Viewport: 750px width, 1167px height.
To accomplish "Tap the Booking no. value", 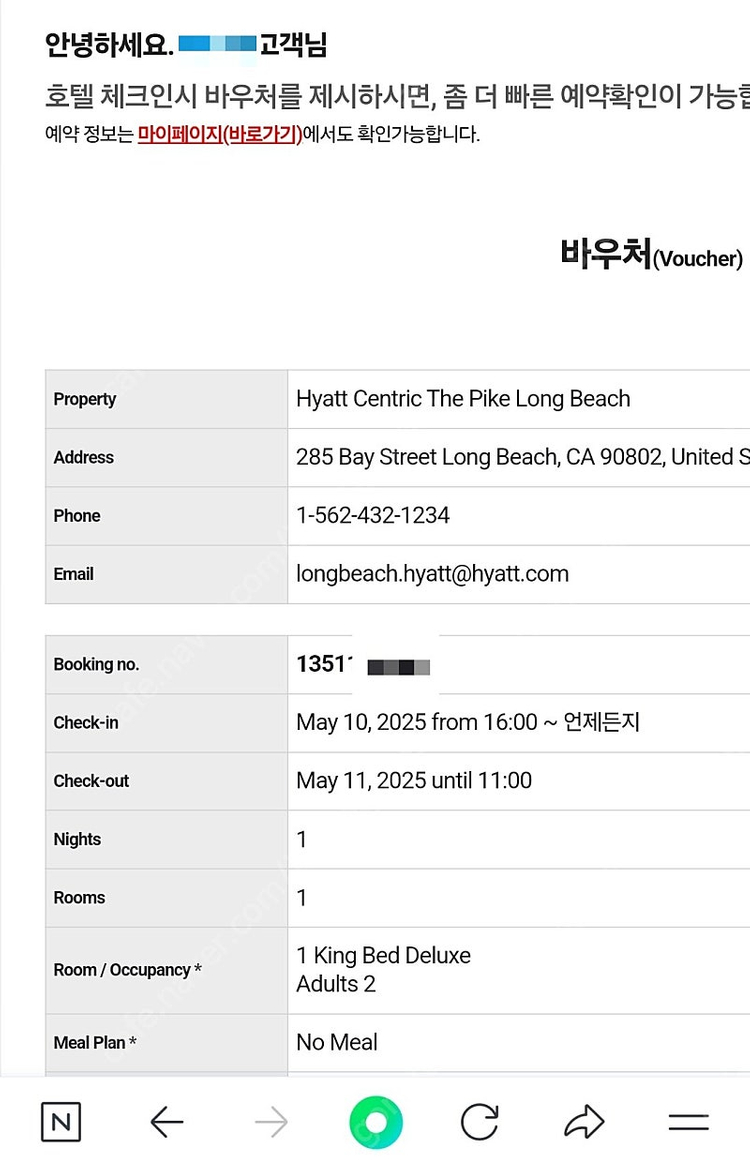I will tap(363, 665).
